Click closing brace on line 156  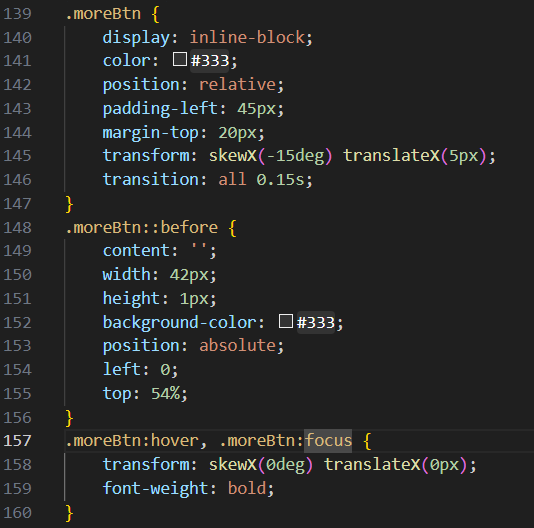[69, 418]
